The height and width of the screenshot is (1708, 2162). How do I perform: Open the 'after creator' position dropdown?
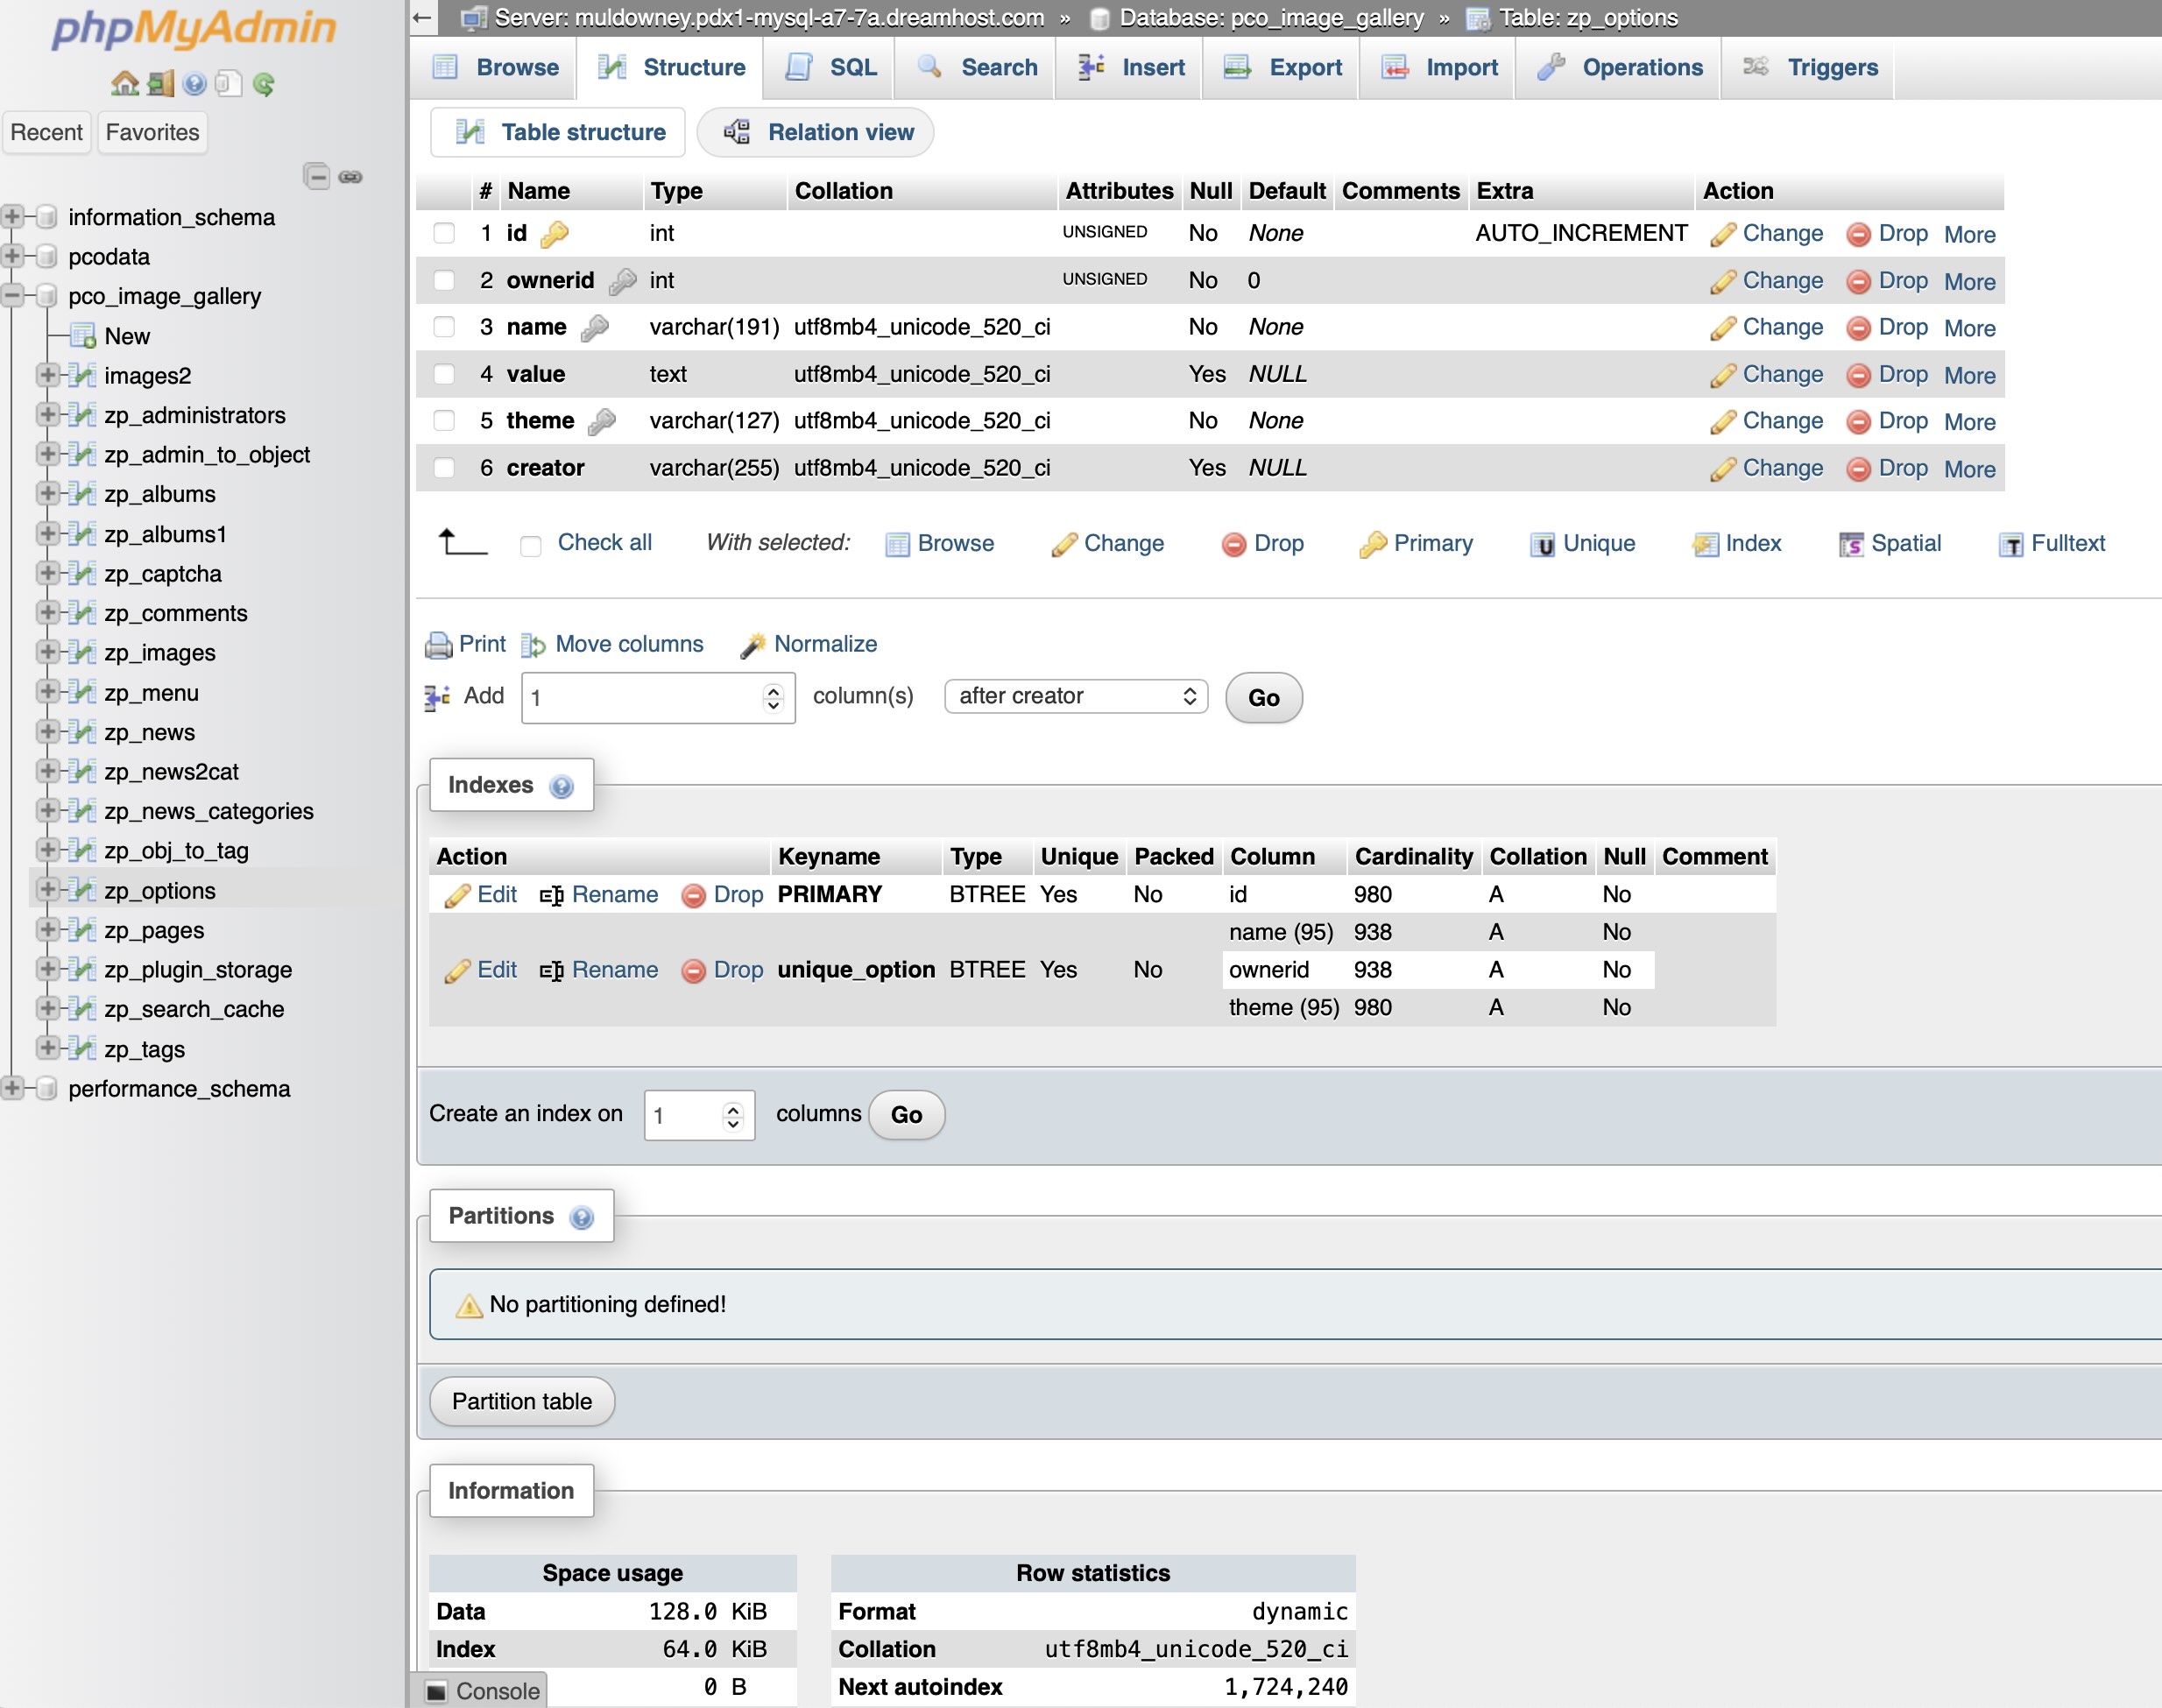pyautogui.click(x=1076, y=696)
